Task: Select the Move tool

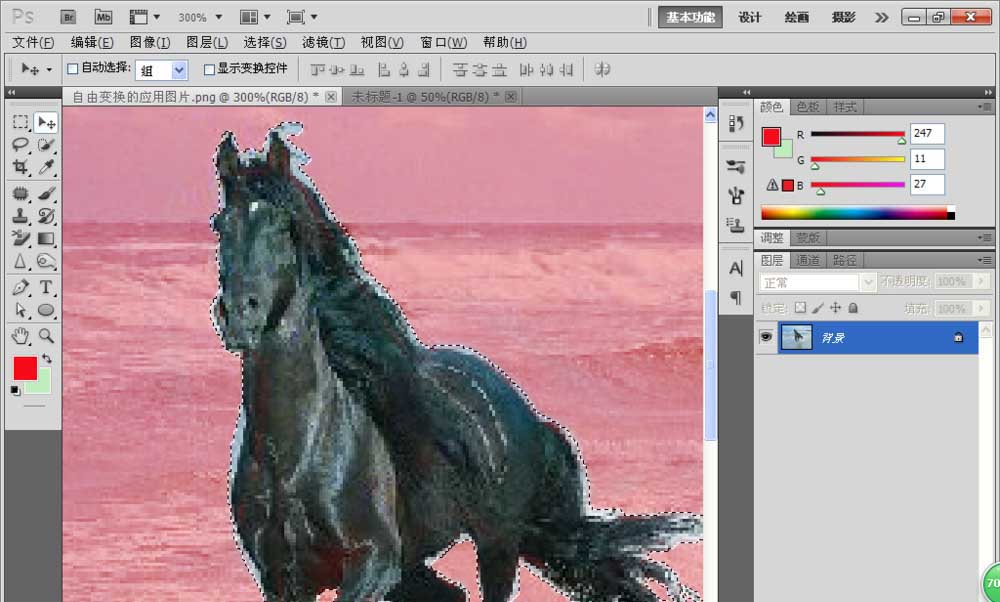Action: pyautogui.click(x=41, y=121)
